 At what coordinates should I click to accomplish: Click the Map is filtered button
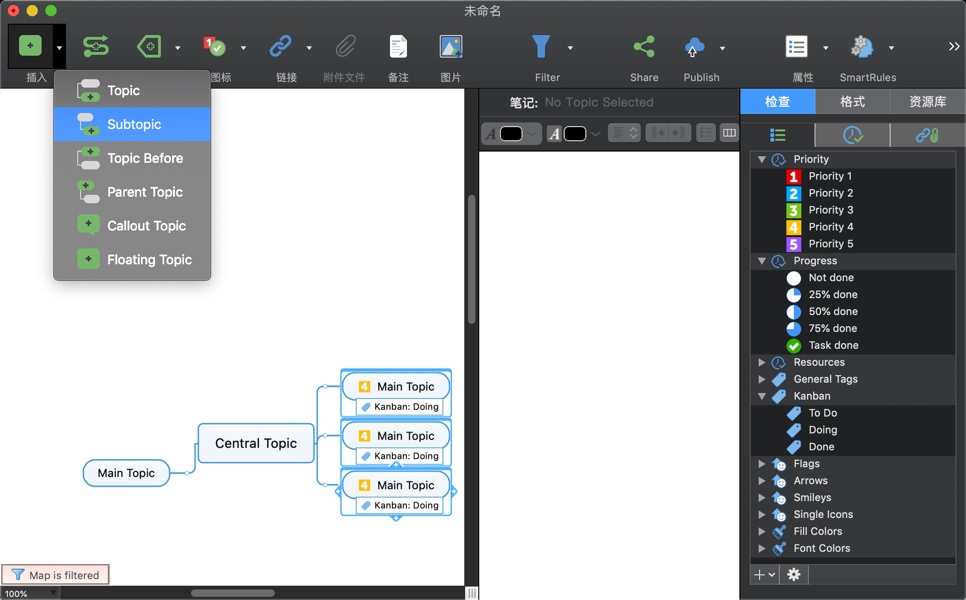55,574
